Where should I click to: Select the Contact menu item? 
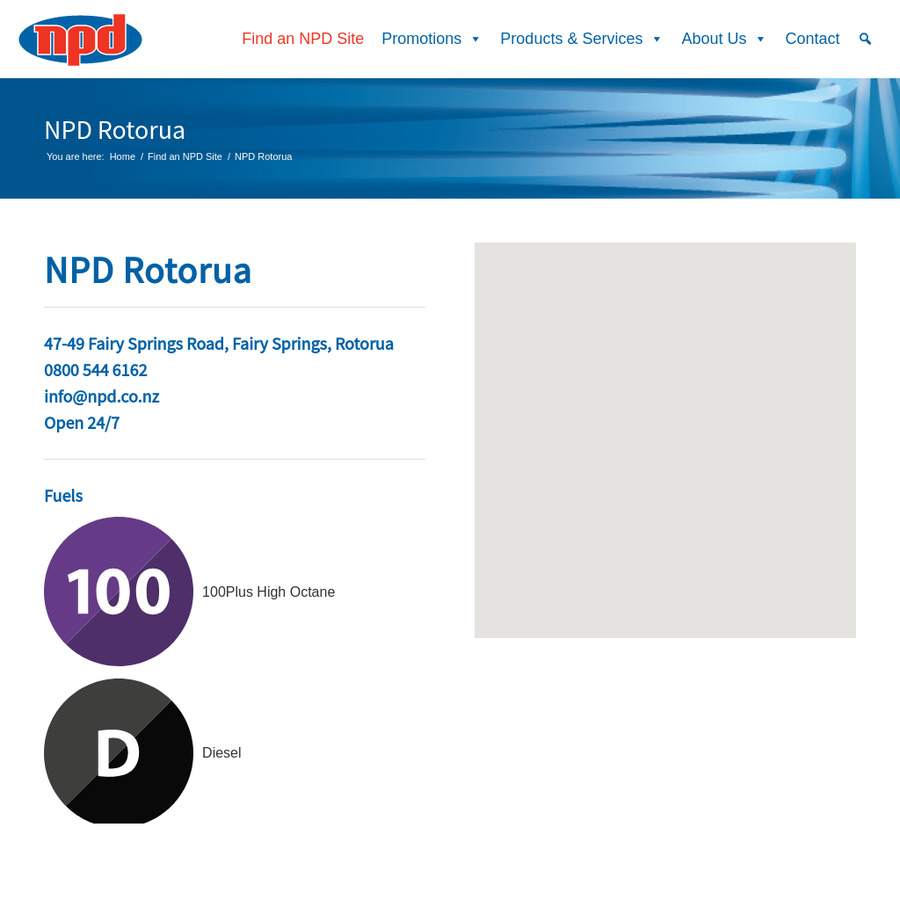[812, 39]
